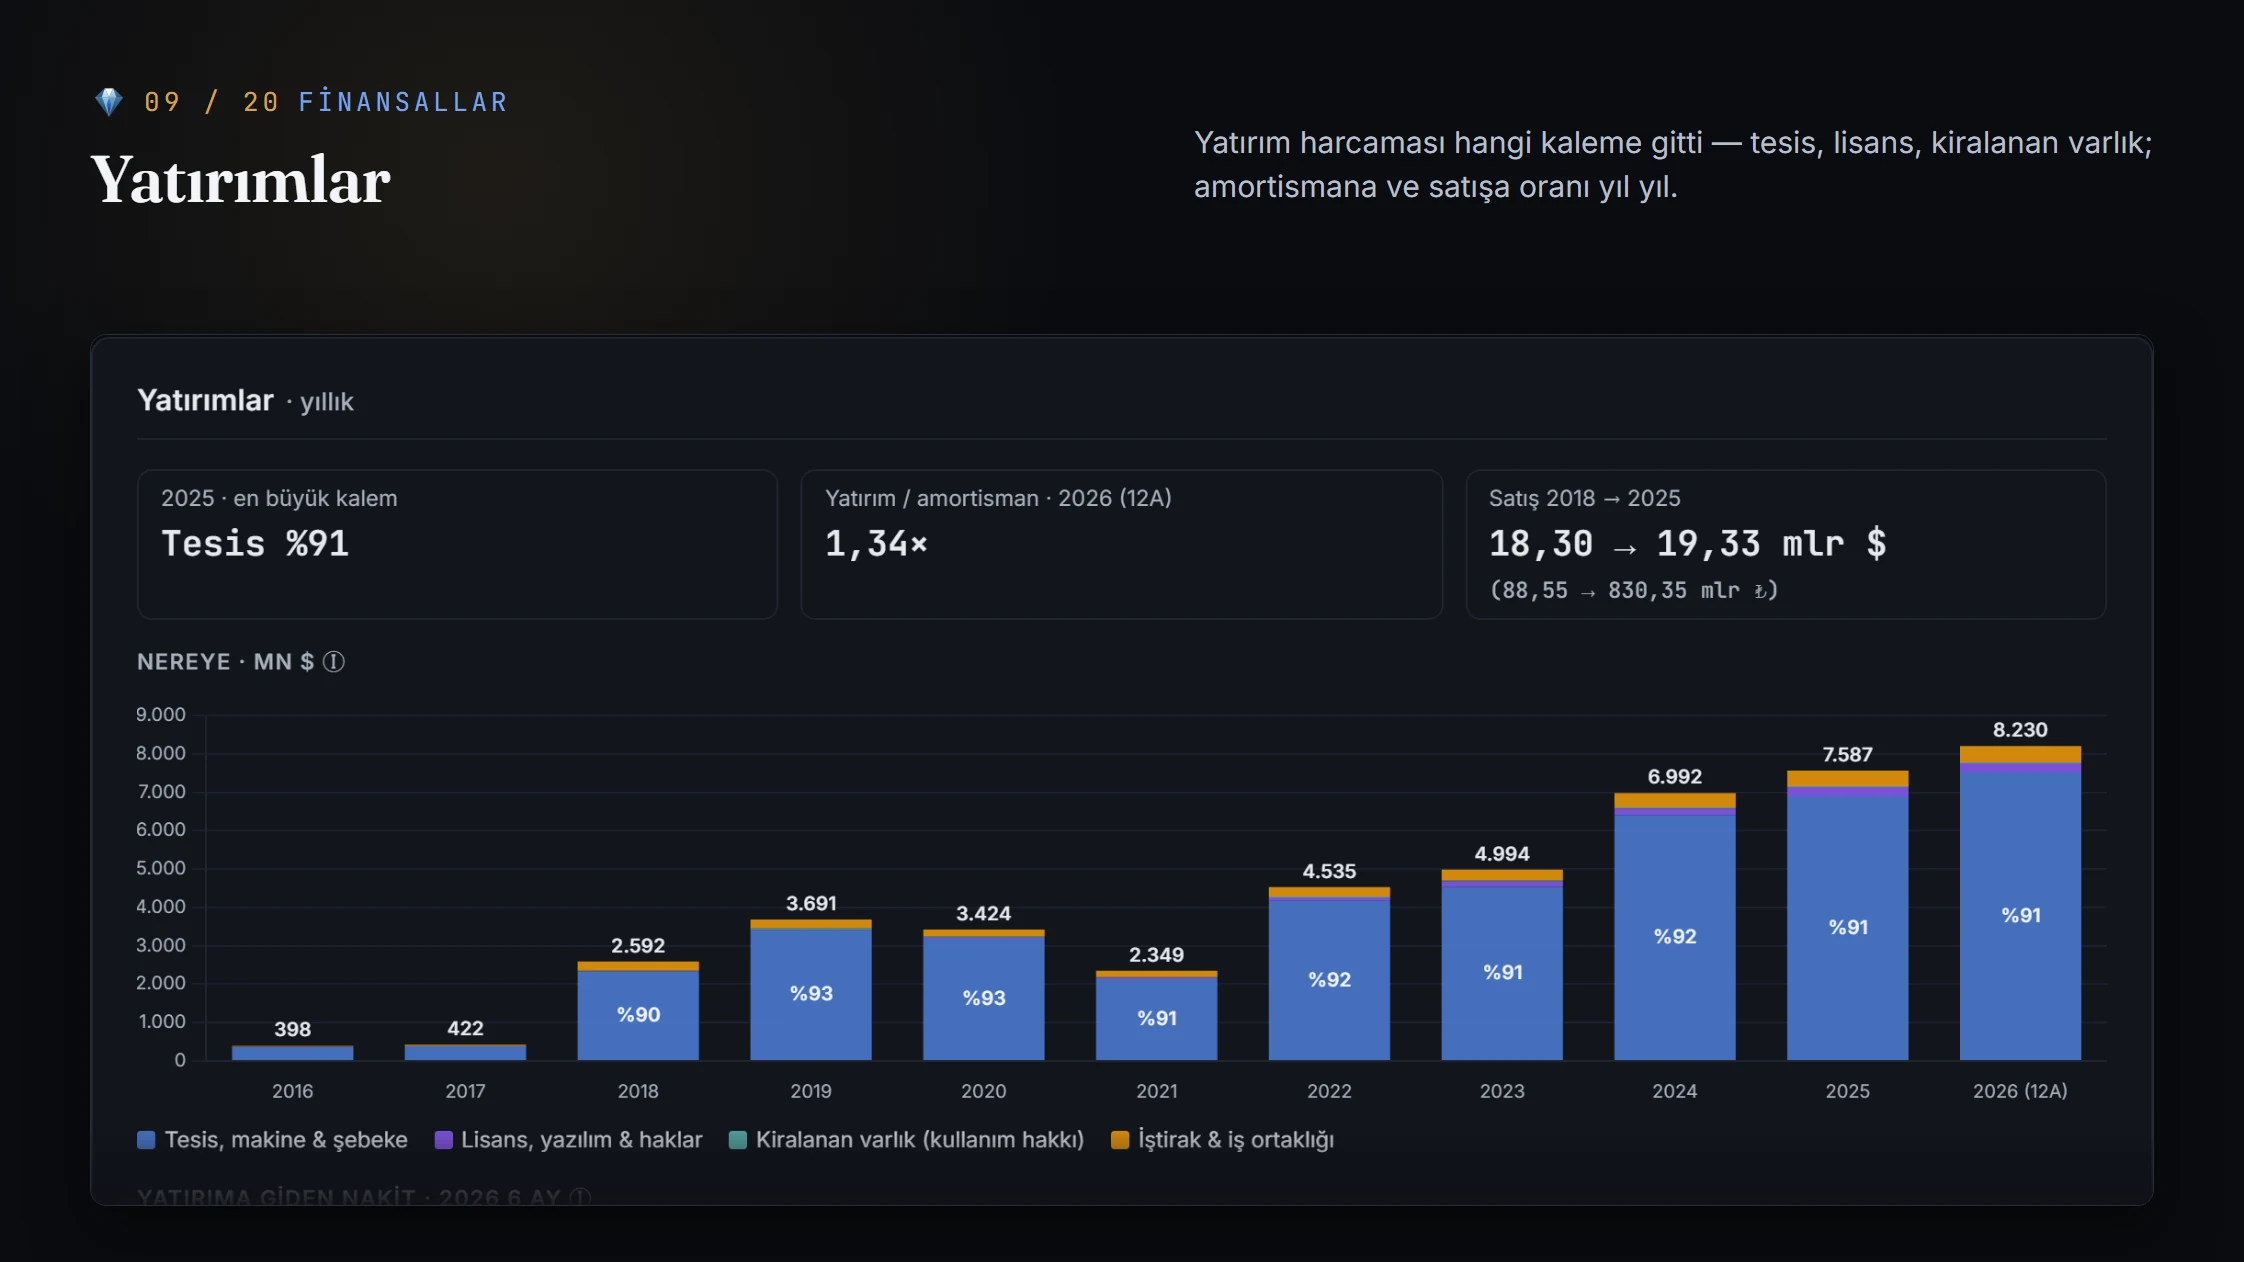This screenshot has height=1262, width=2244.
Task: Click the '2021' x-axis label
Action: [x=1157, y=1091]
